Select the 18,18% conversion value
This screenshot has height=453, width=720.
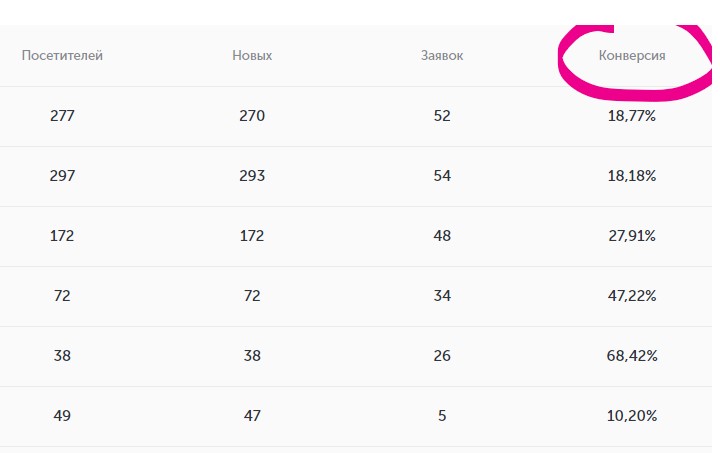[632, 176]
